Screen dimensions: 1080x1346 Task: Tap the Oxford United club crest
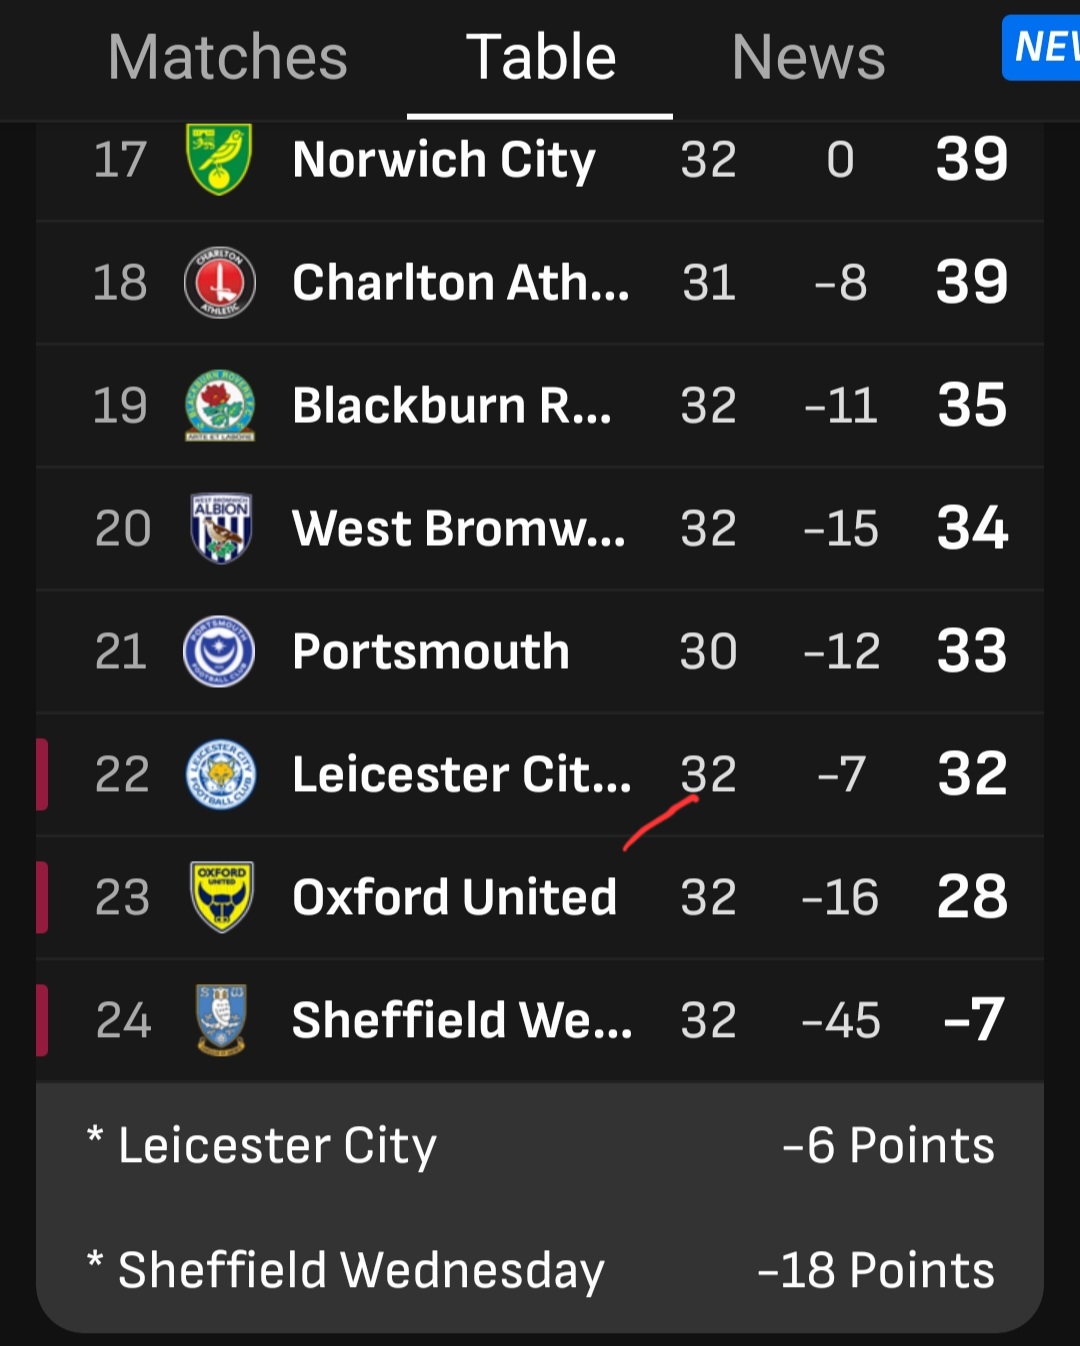click(x=220, y=897)
